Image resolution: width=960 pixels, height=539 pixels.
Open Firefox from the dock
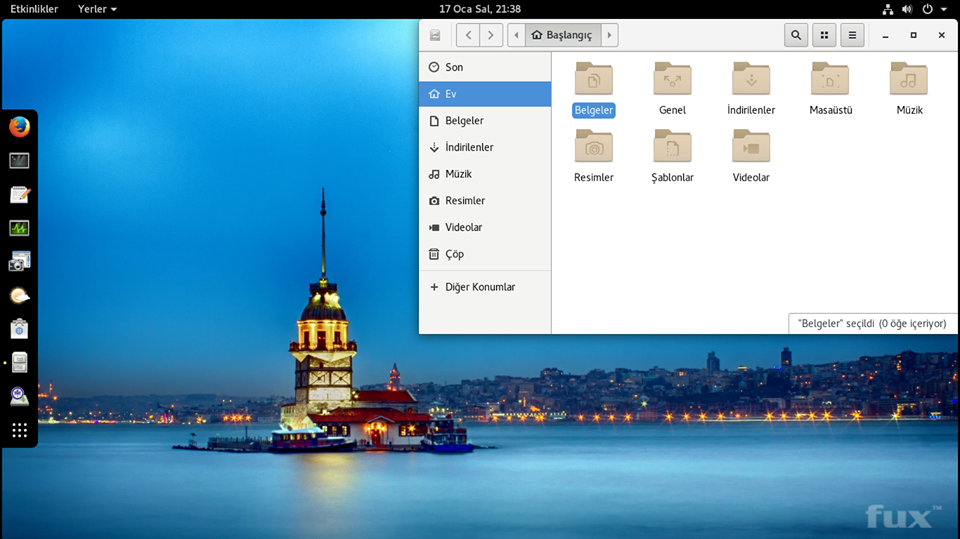[19, 127]
